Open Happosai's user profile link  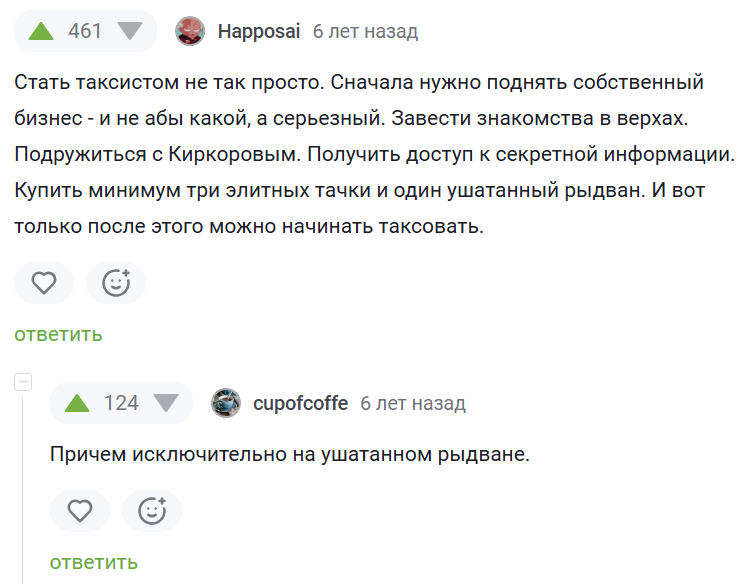point(259,32)
